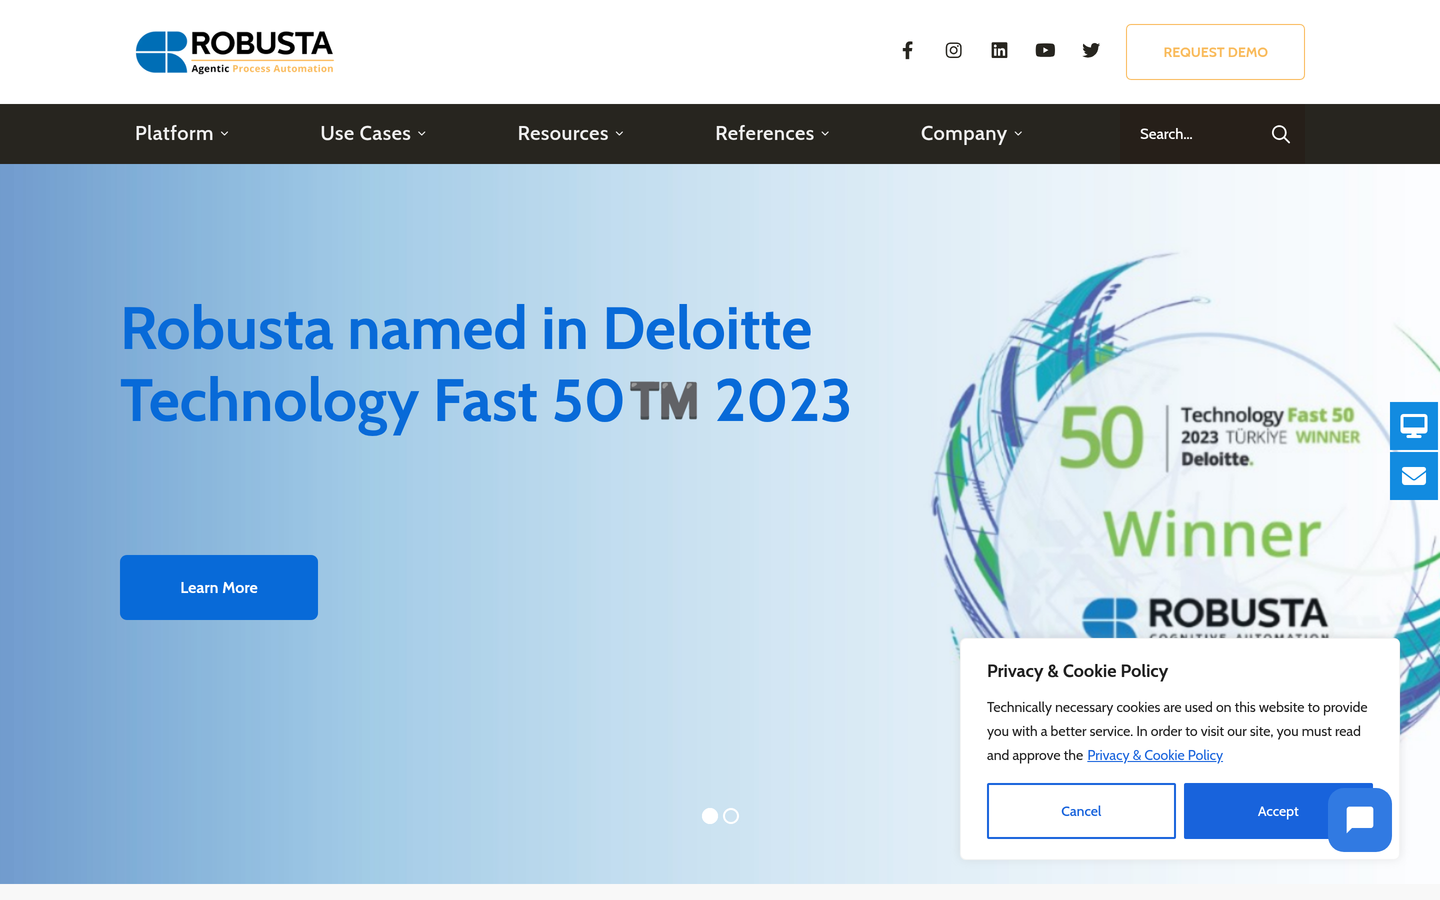
Task: Select the second carousel slide dot
Action: click(731, 816)
